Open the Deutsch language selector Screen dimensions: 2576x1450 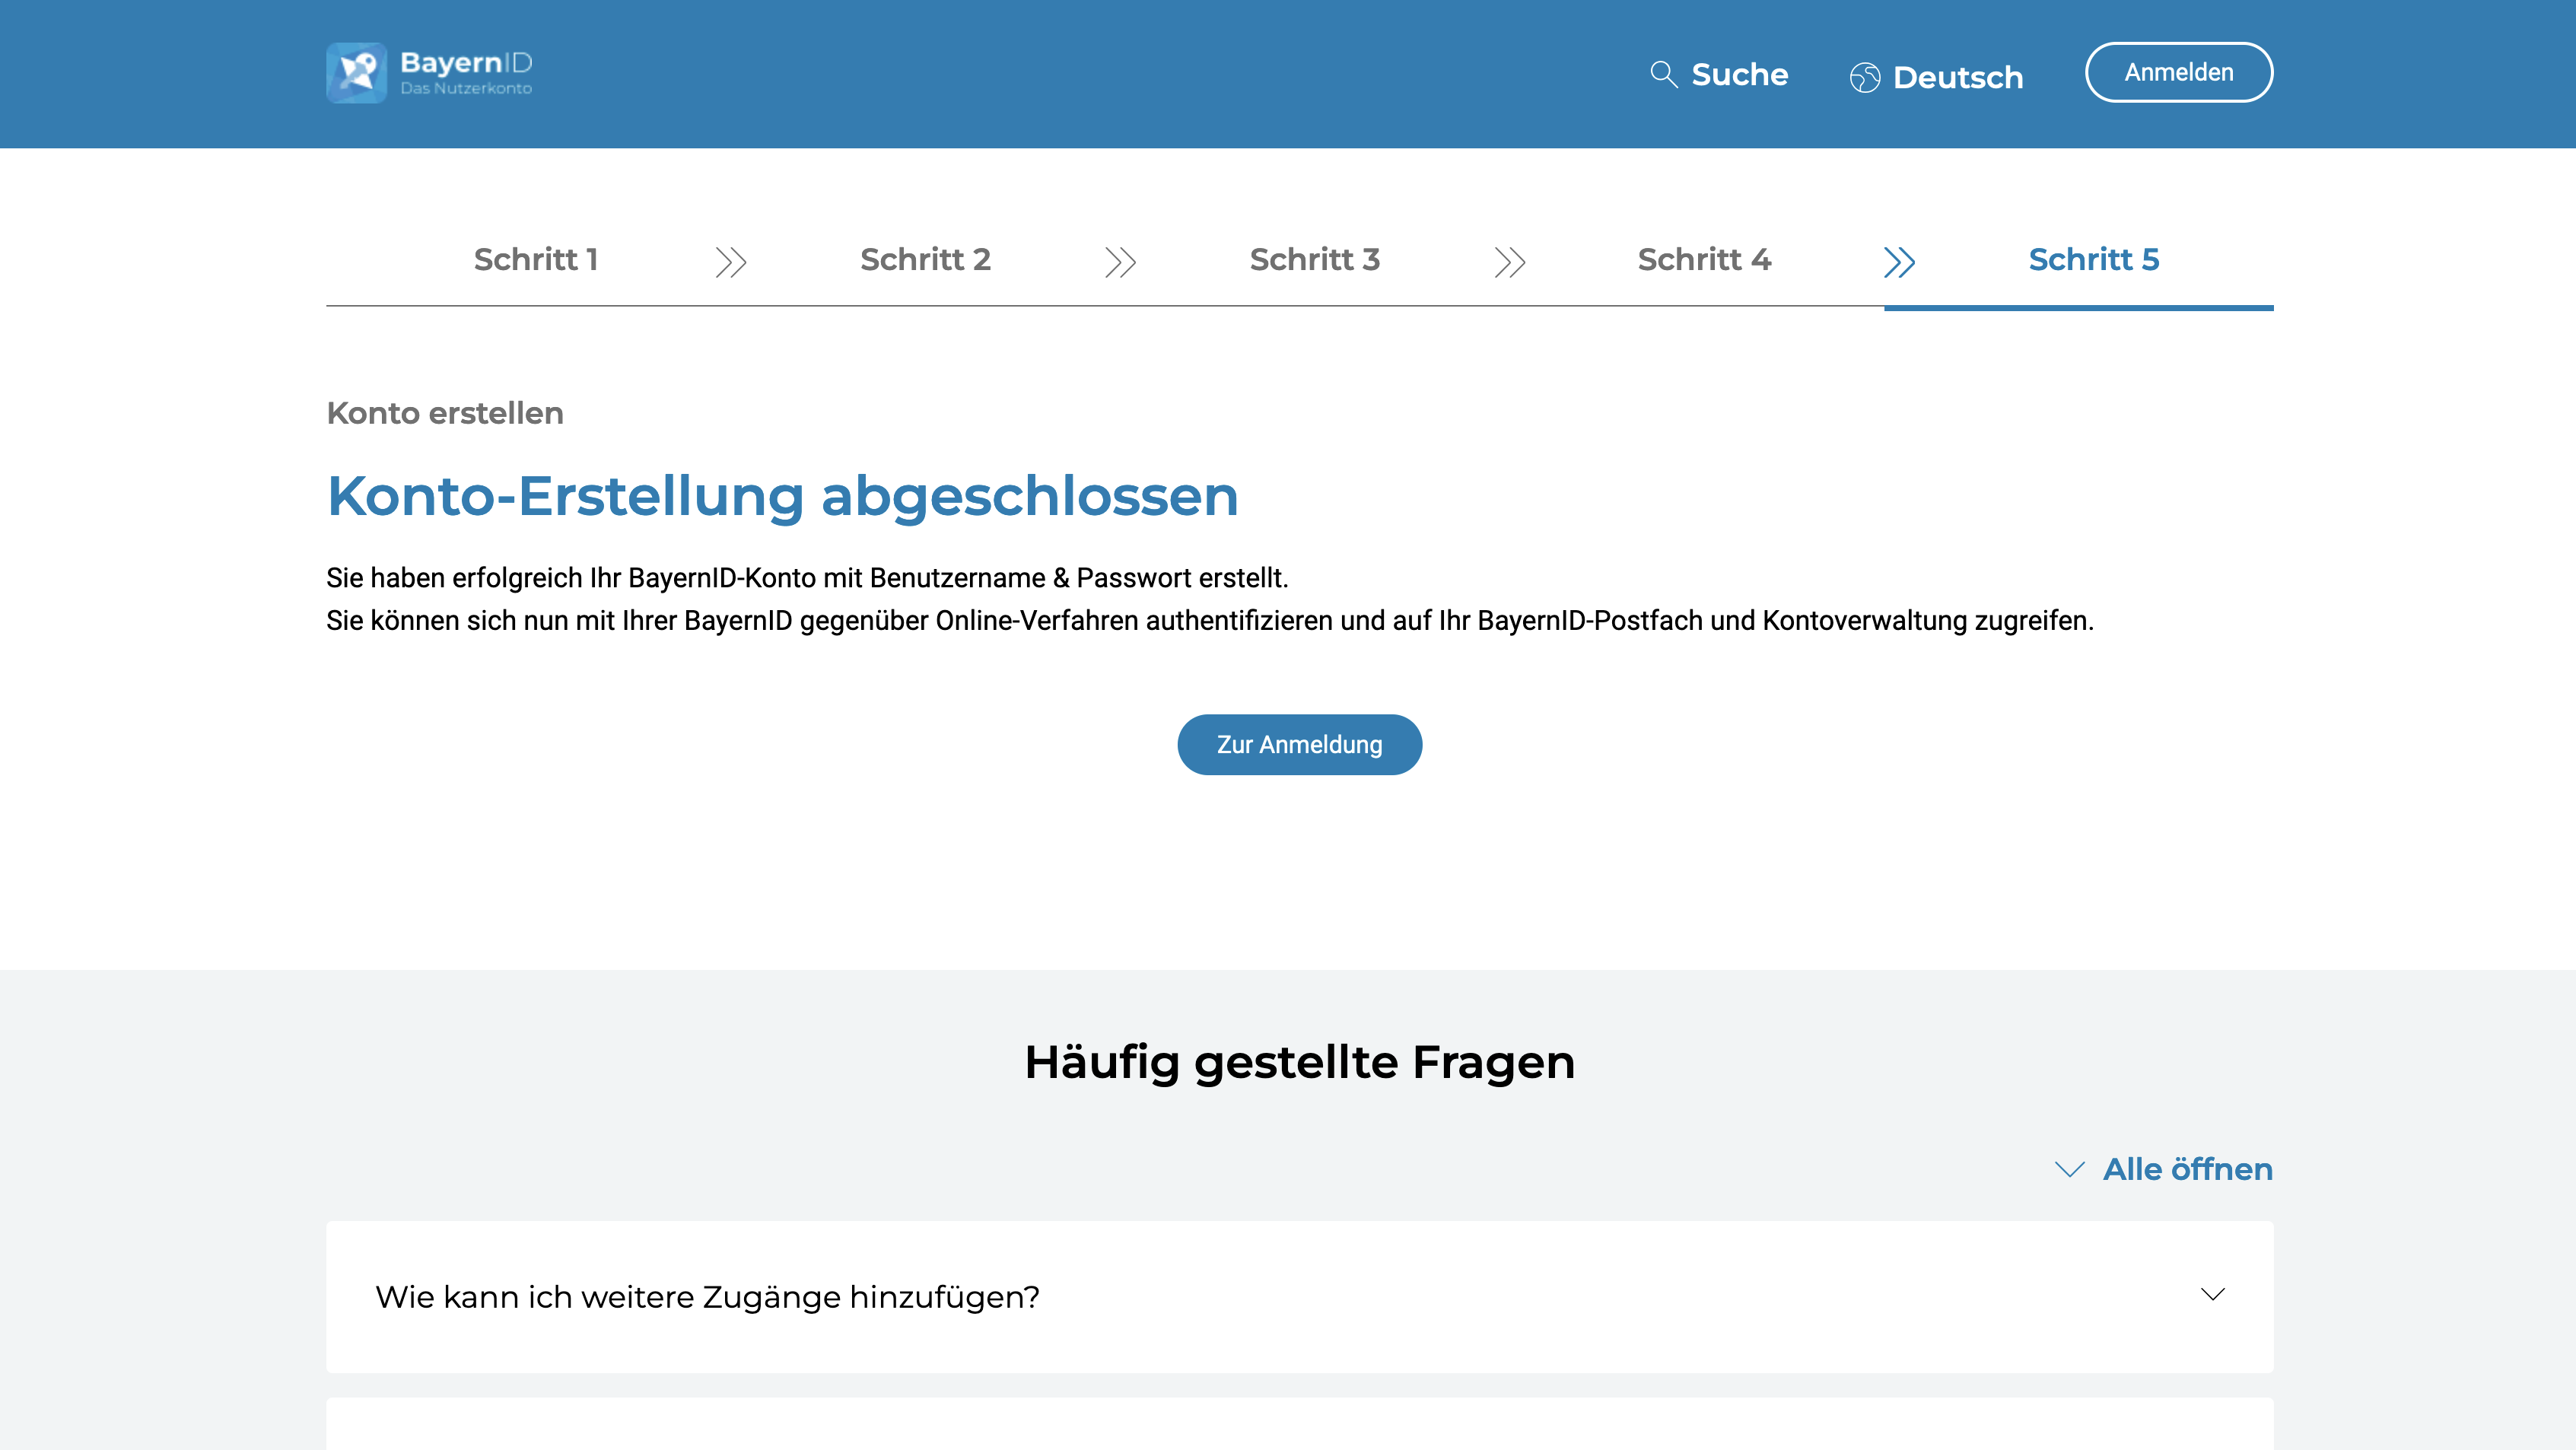(1936, 78)
